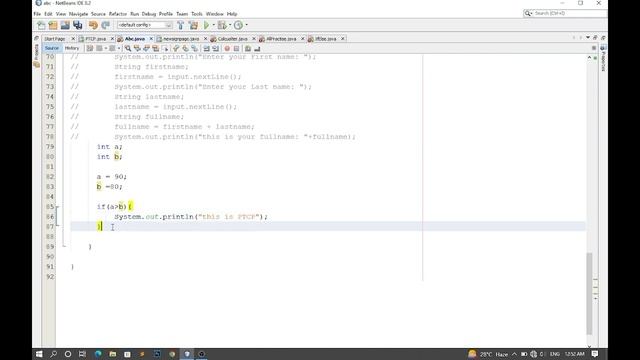Open the notification center icon
This screenshot has height=360, width=640.
click(x=595, y=354)
